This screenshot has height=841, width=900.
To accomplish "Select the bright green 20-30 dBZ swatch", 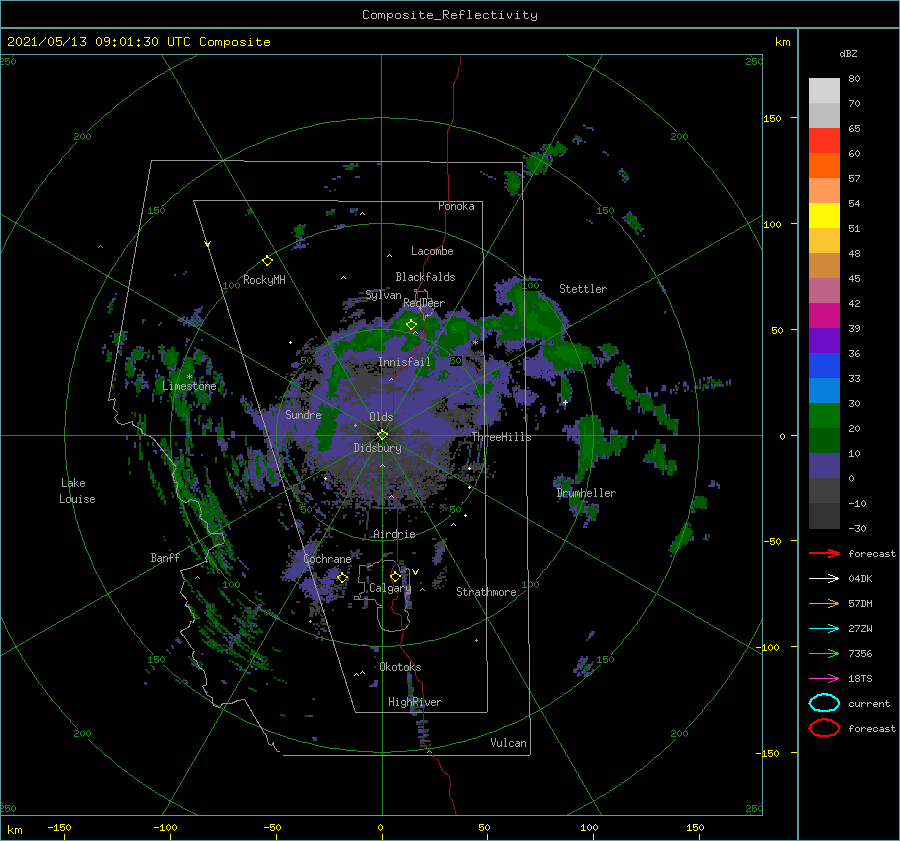I will [824, 416].
